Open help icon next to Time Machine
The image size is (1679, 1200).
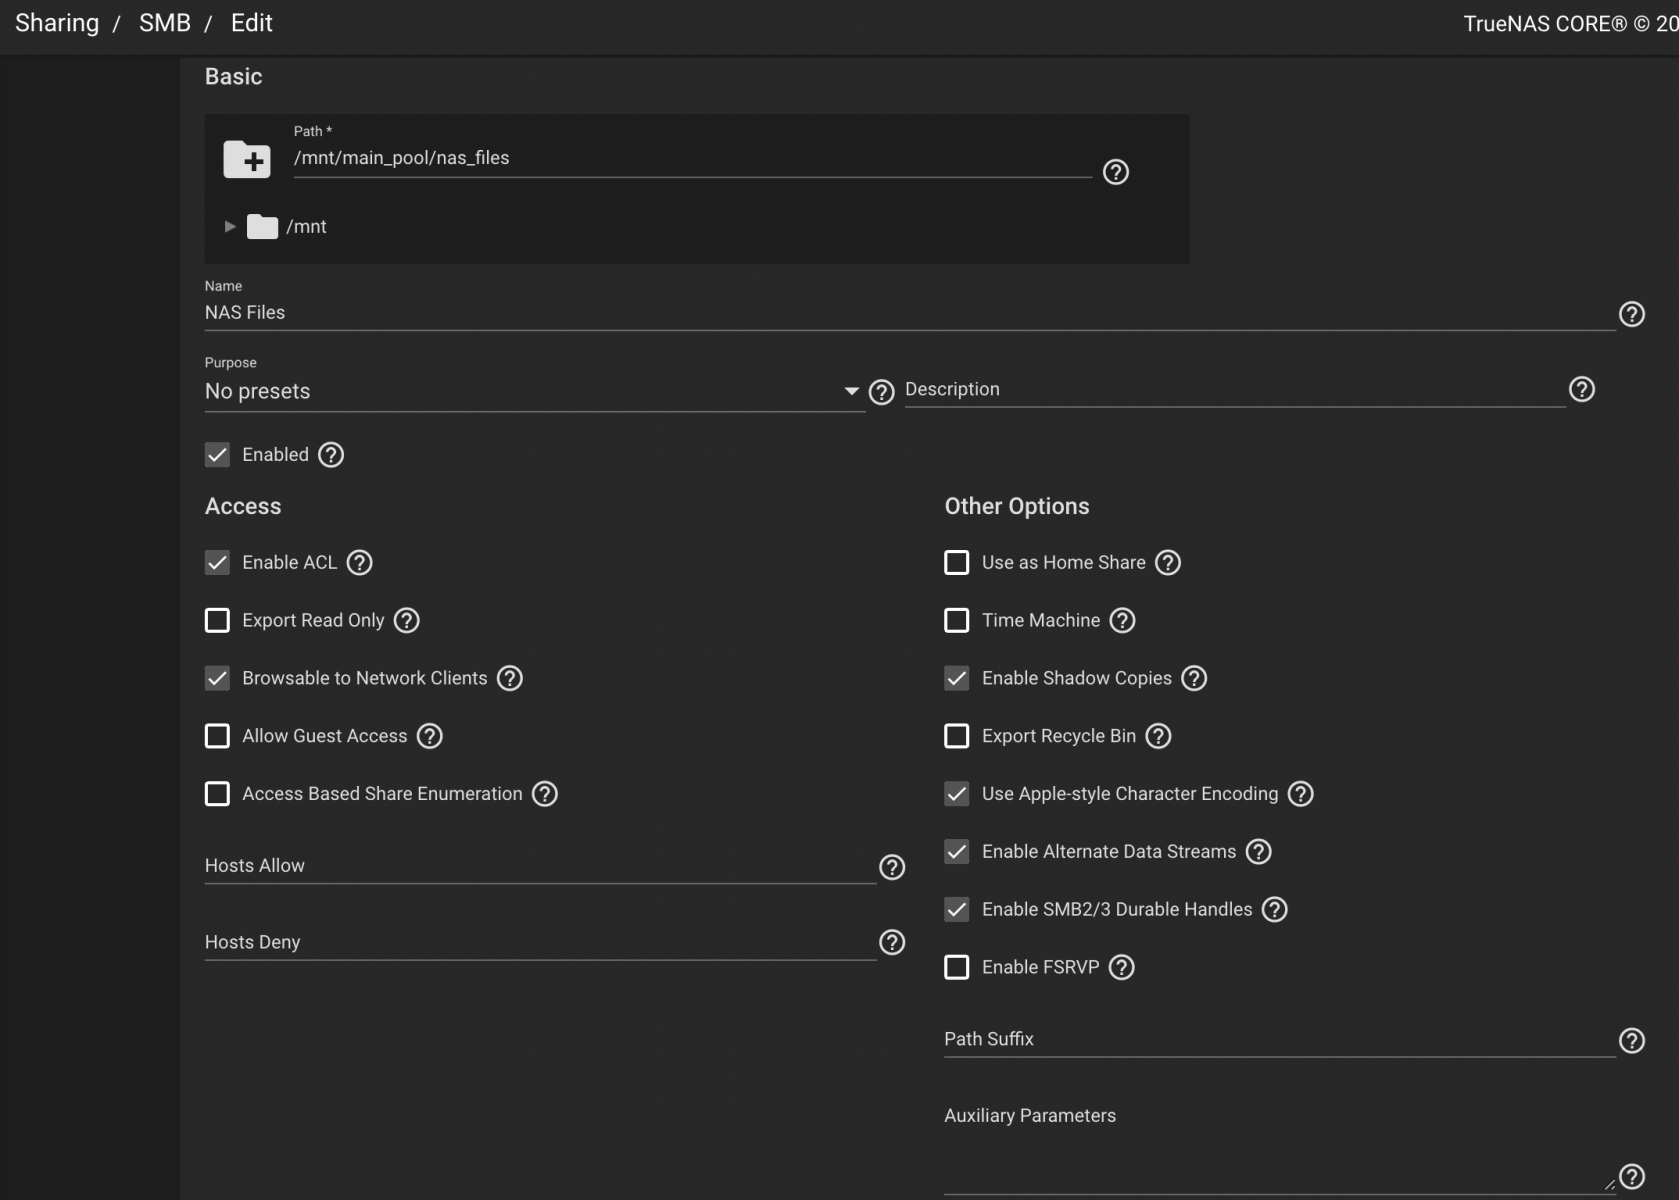(x=1122, y=621)
